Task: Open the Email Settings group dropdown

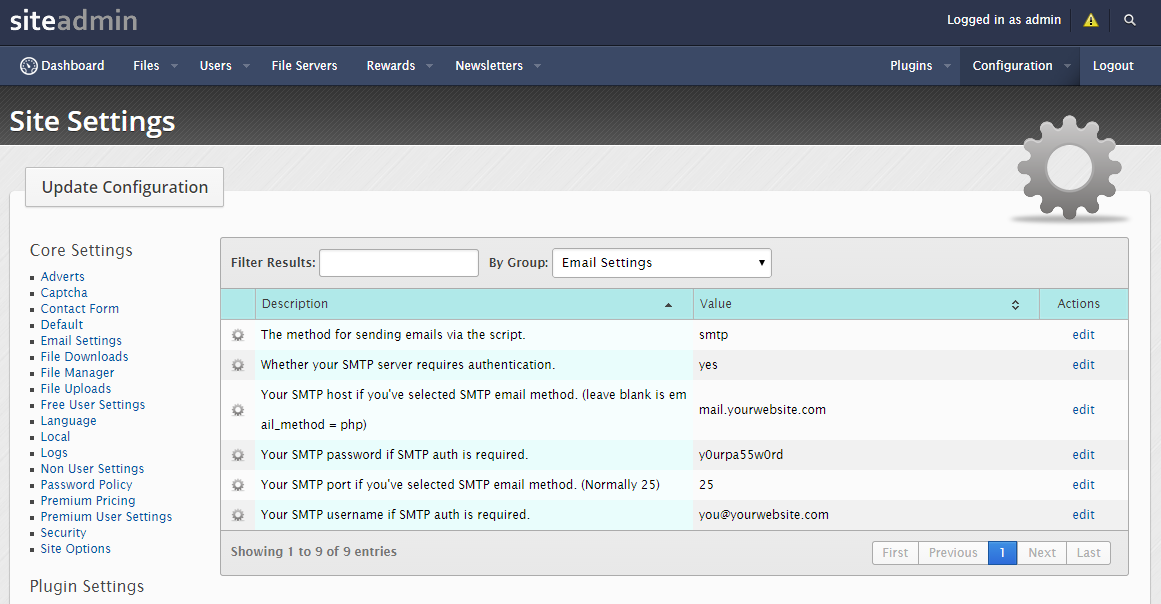Action: [x=661, y=263]
